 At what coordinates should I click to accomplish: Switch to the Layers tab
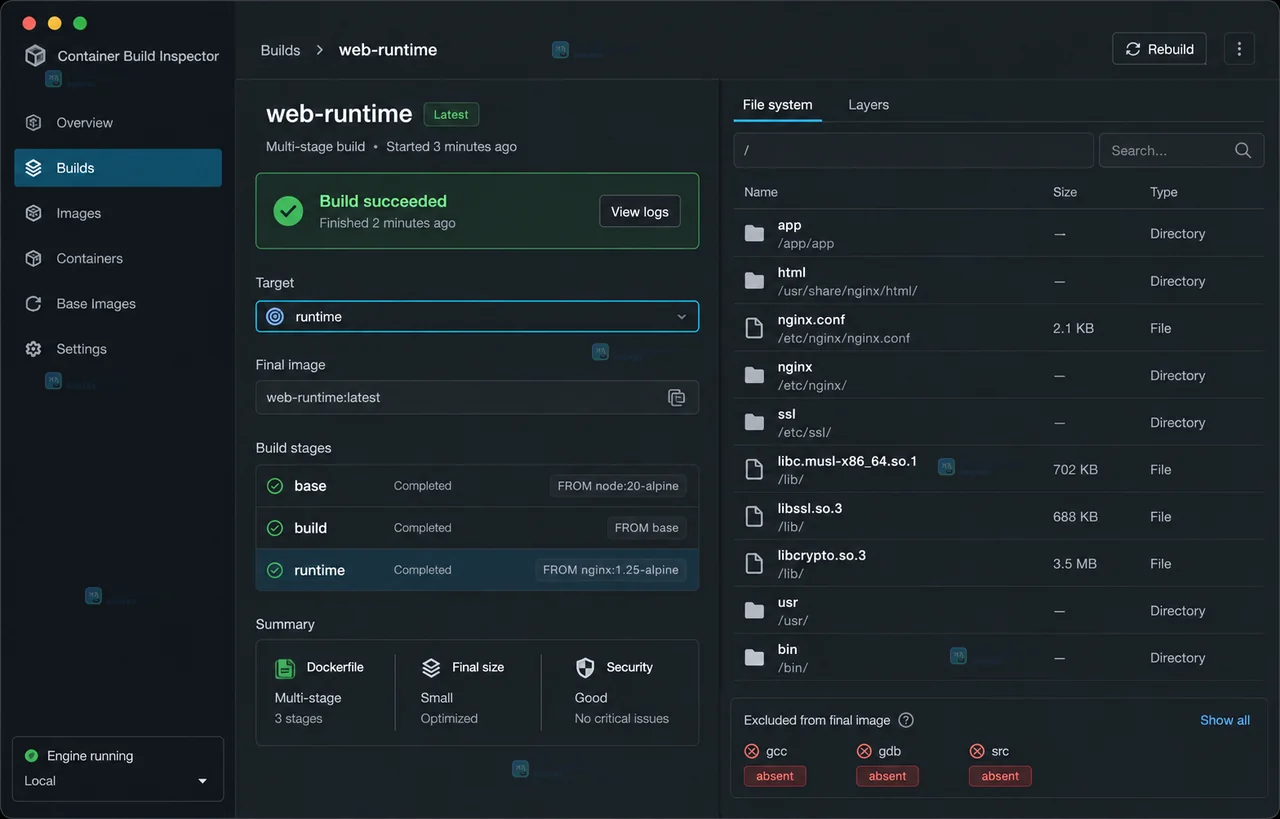point(868,105)
